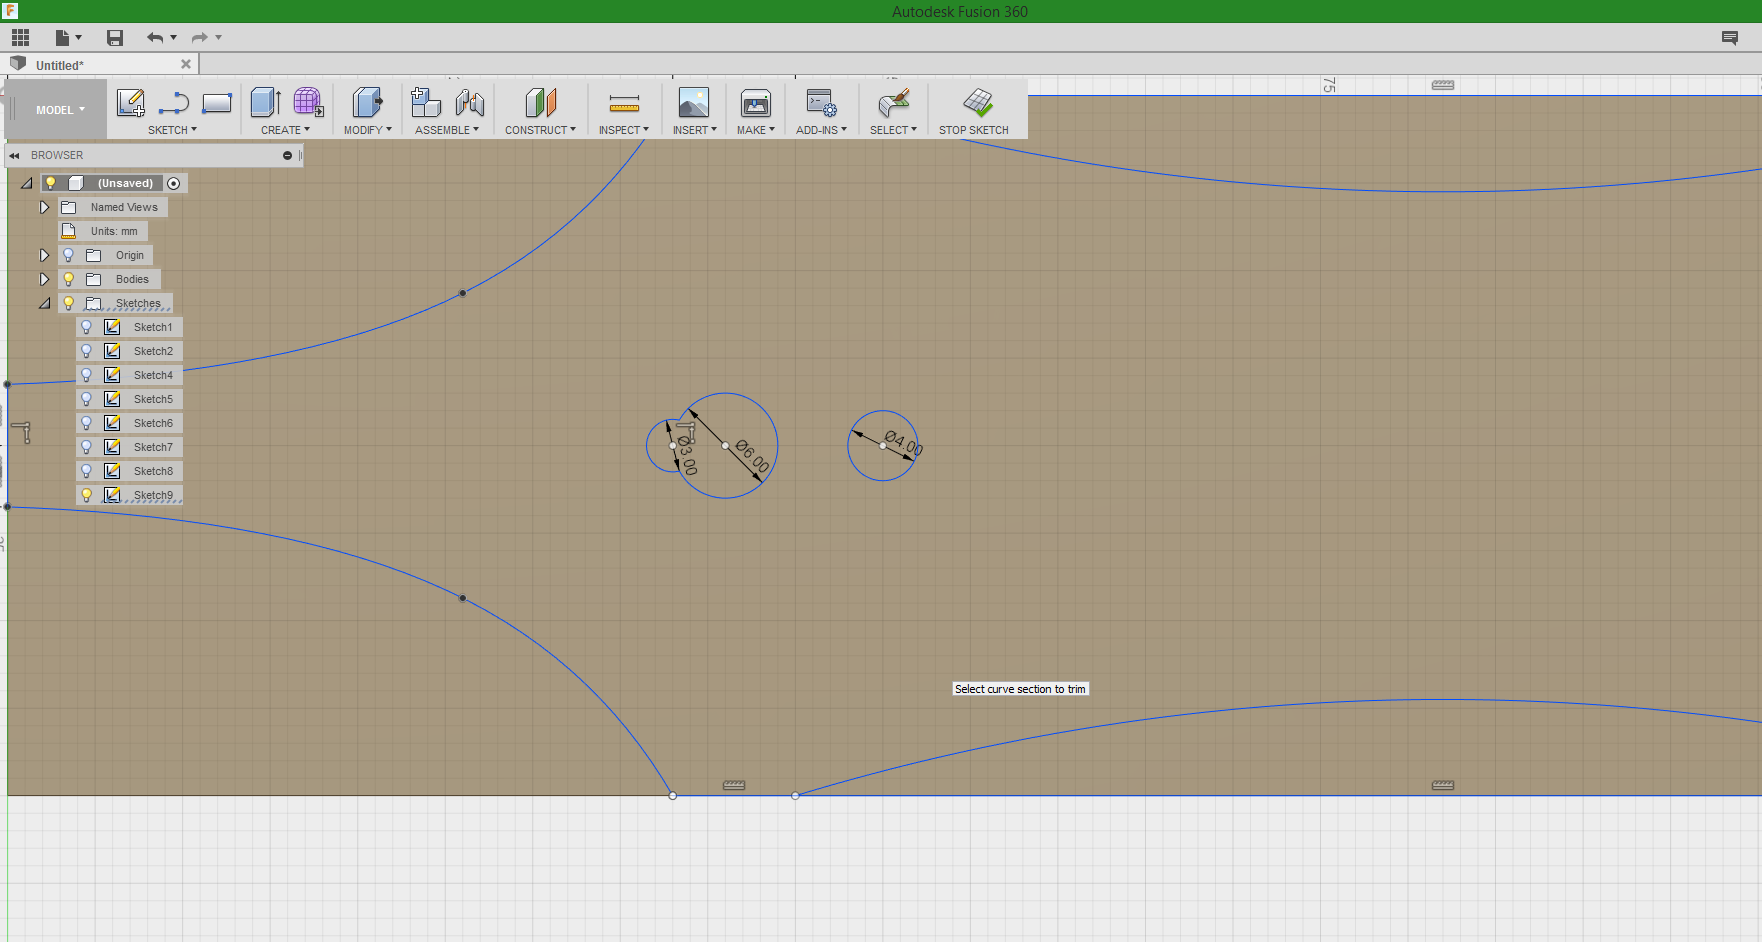Image resolution: width=1762 pixels, height=942 pixels.
Task: Open the MODEL workspace dropdown
Action: click(x=60, y=110)
